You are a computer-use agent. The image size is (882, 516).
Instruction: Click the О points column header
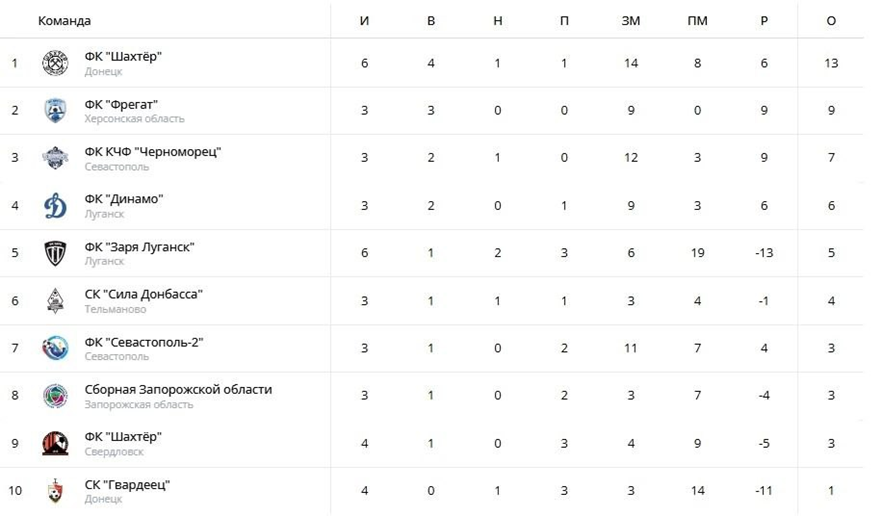pos(831,21)
